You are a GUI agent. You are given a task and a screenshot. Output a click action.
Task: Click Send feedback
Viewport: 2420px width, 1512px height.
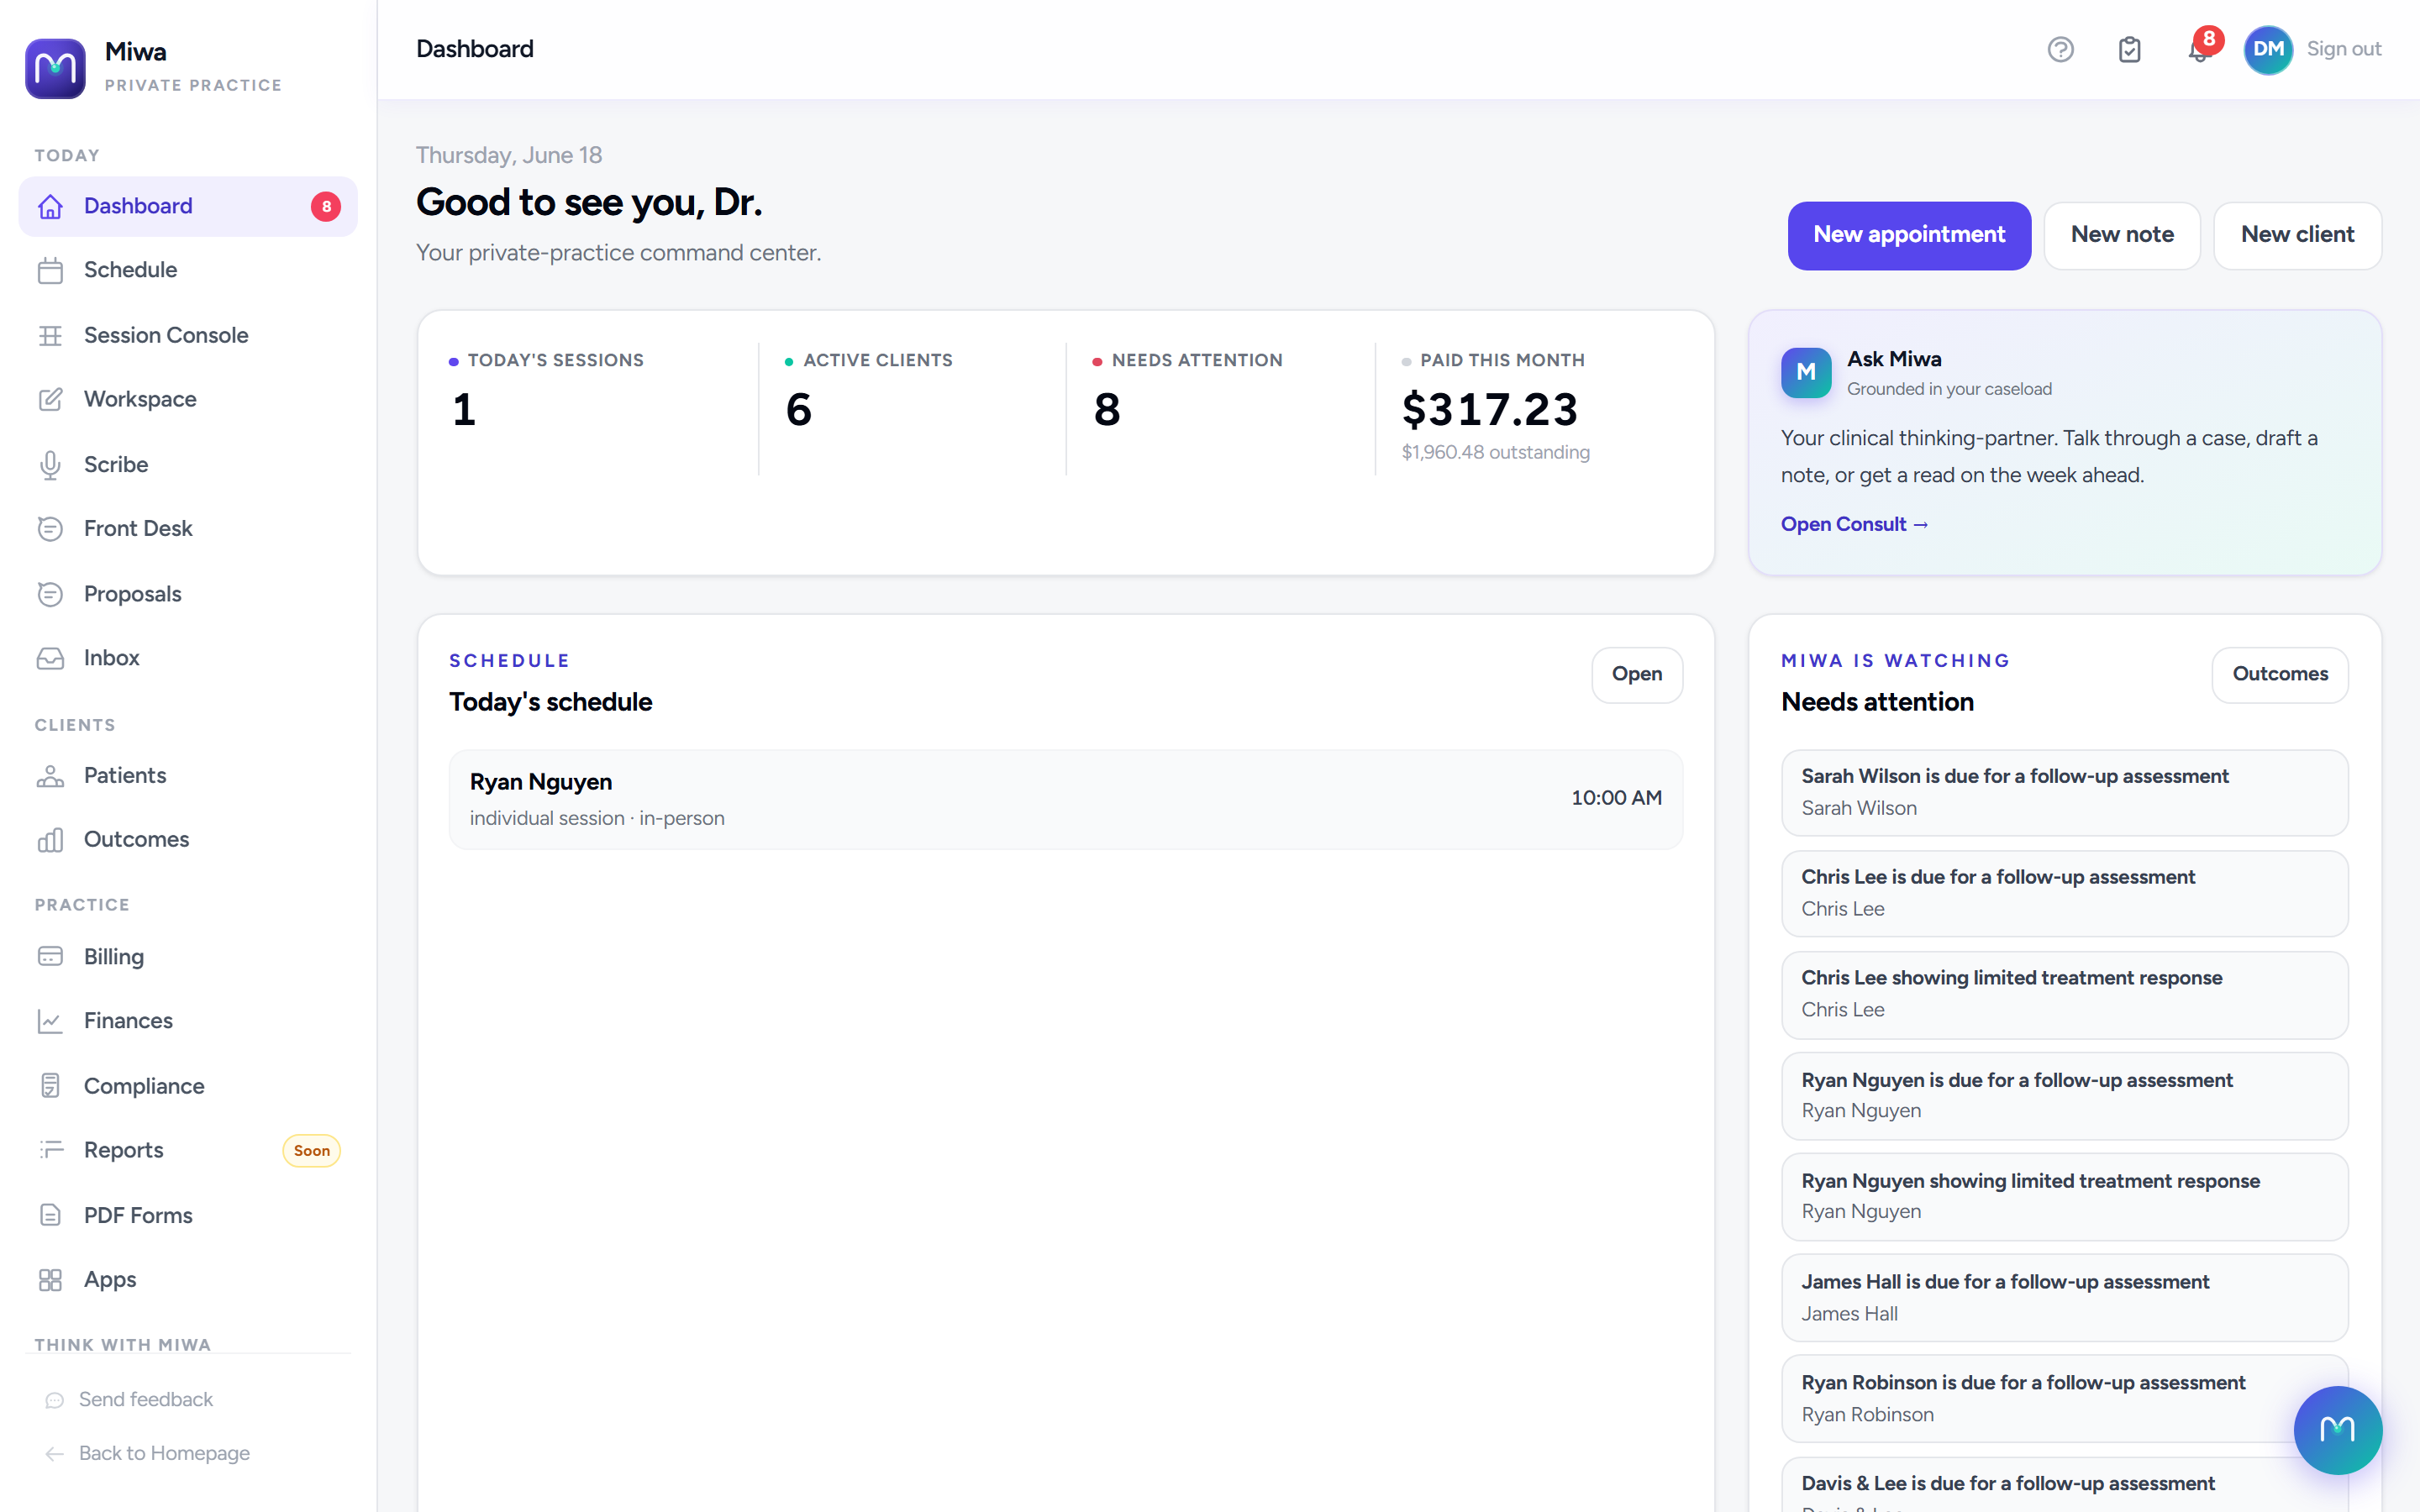pyautogui.click(x=146, y=1400)
